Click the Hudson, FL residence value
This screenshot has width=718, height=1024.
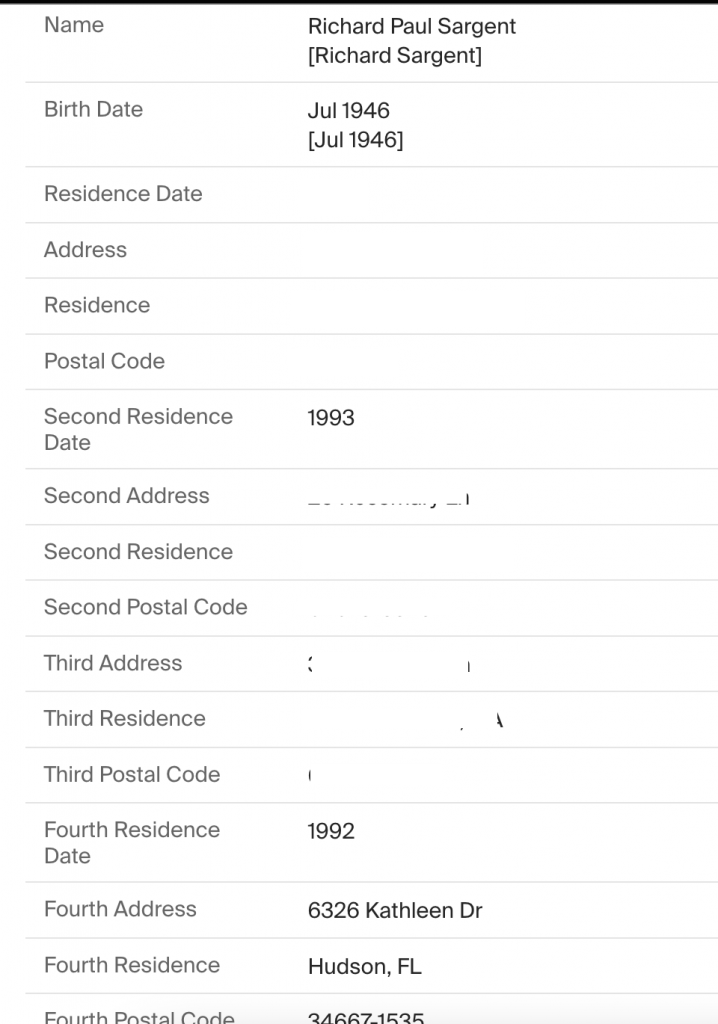(x=364, y=967)
